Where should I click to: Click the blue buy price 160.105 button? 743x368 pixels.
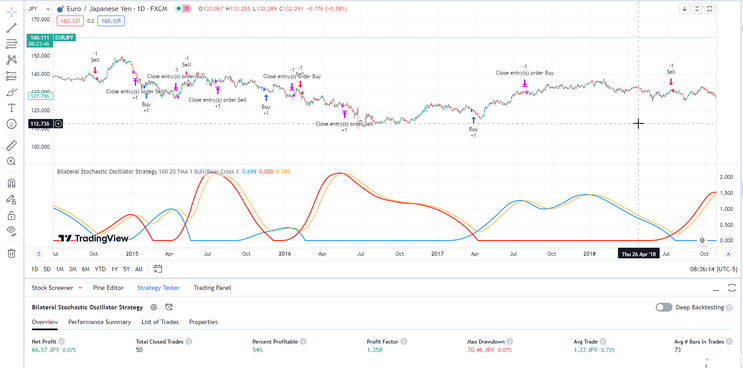click(111, 20)
